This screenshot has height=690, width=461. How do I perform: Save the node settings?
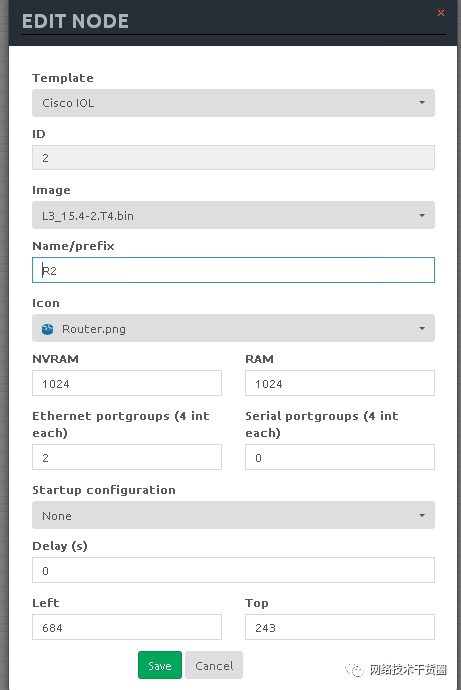click(x=160, y=665)
